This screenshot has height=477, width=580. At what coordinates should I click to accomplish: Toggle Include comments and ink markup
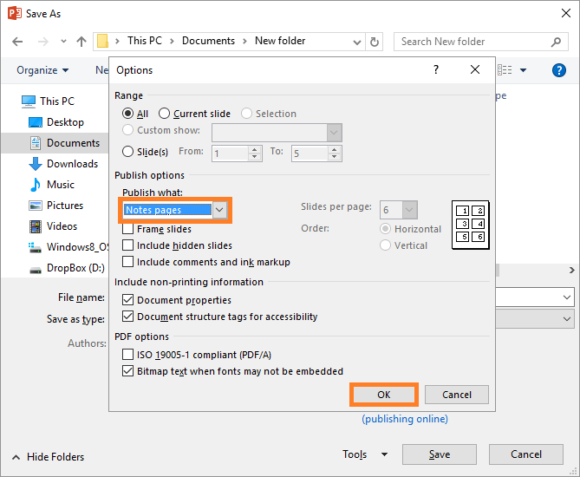coord(128,262)
